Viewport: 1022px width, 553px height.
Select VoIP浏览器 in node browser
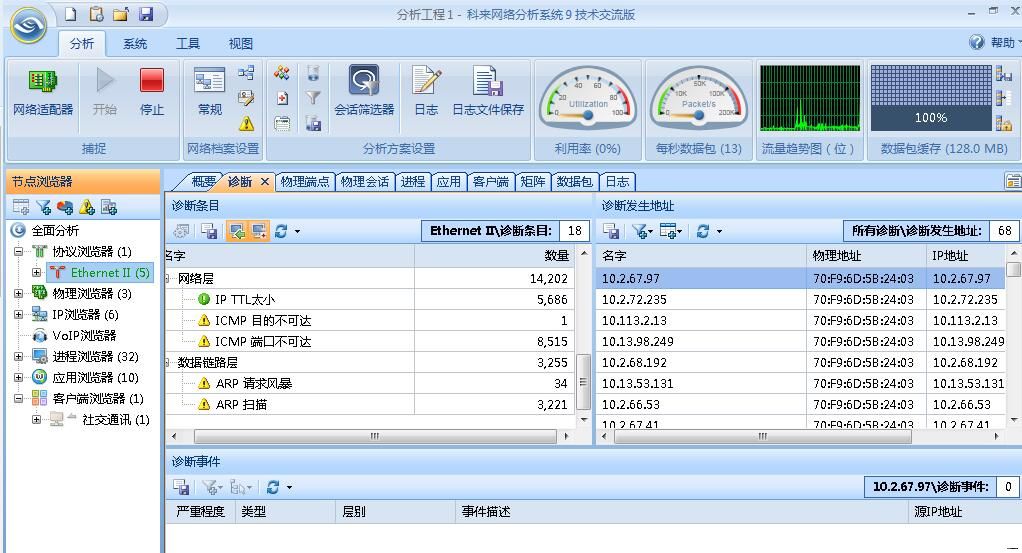pyautogui.click(x=84, y=335)
